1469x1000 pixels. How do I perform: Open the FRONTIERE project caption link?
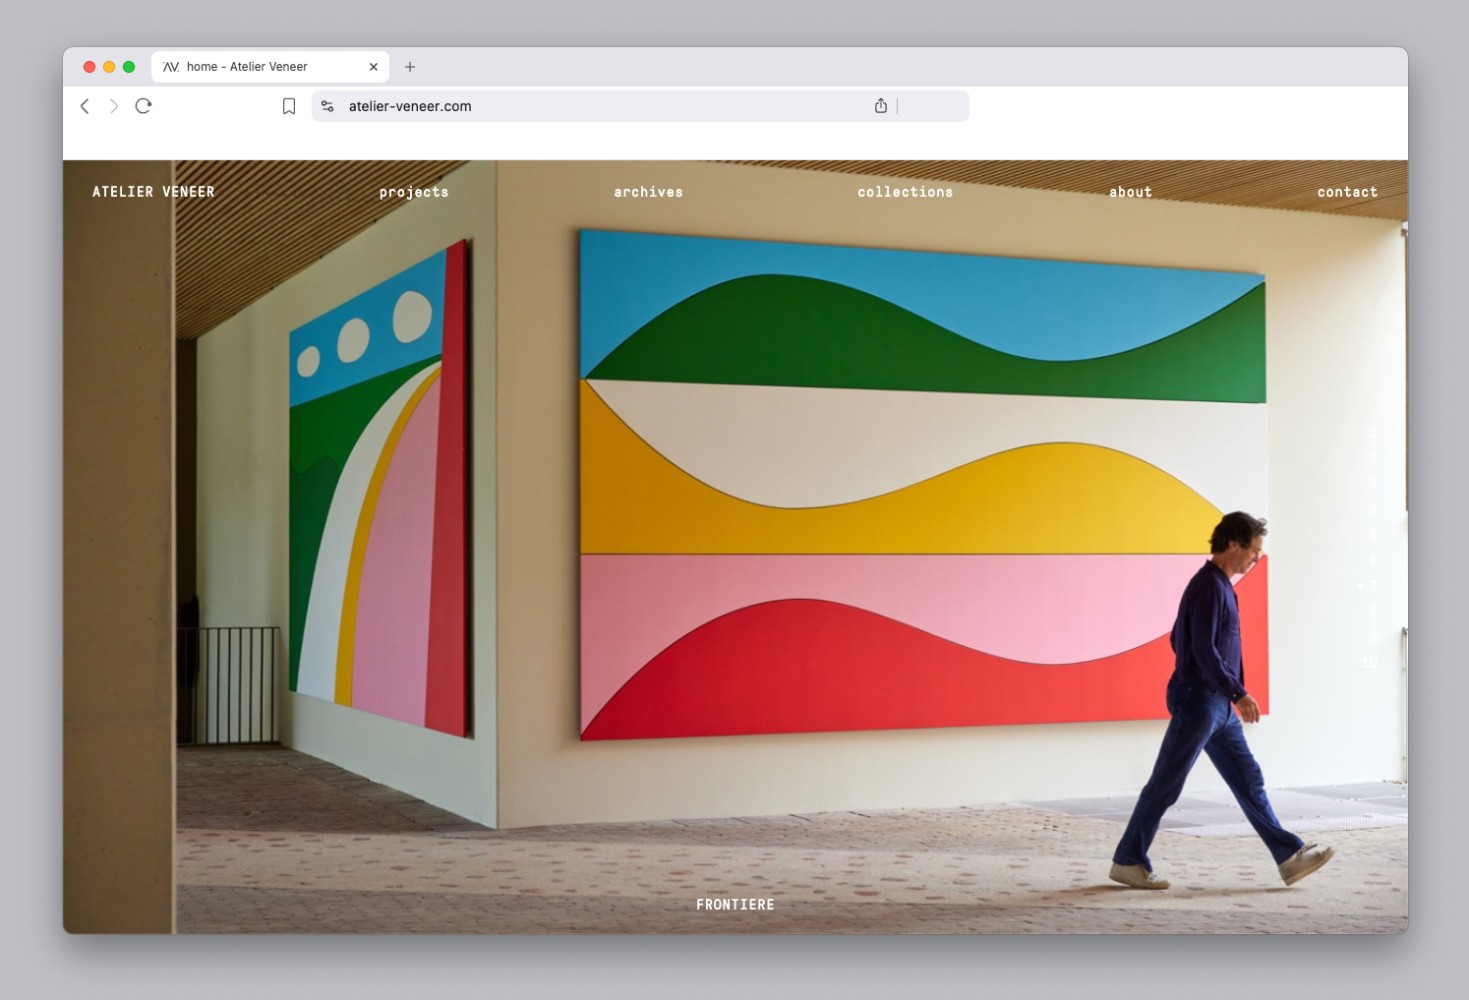735,905
